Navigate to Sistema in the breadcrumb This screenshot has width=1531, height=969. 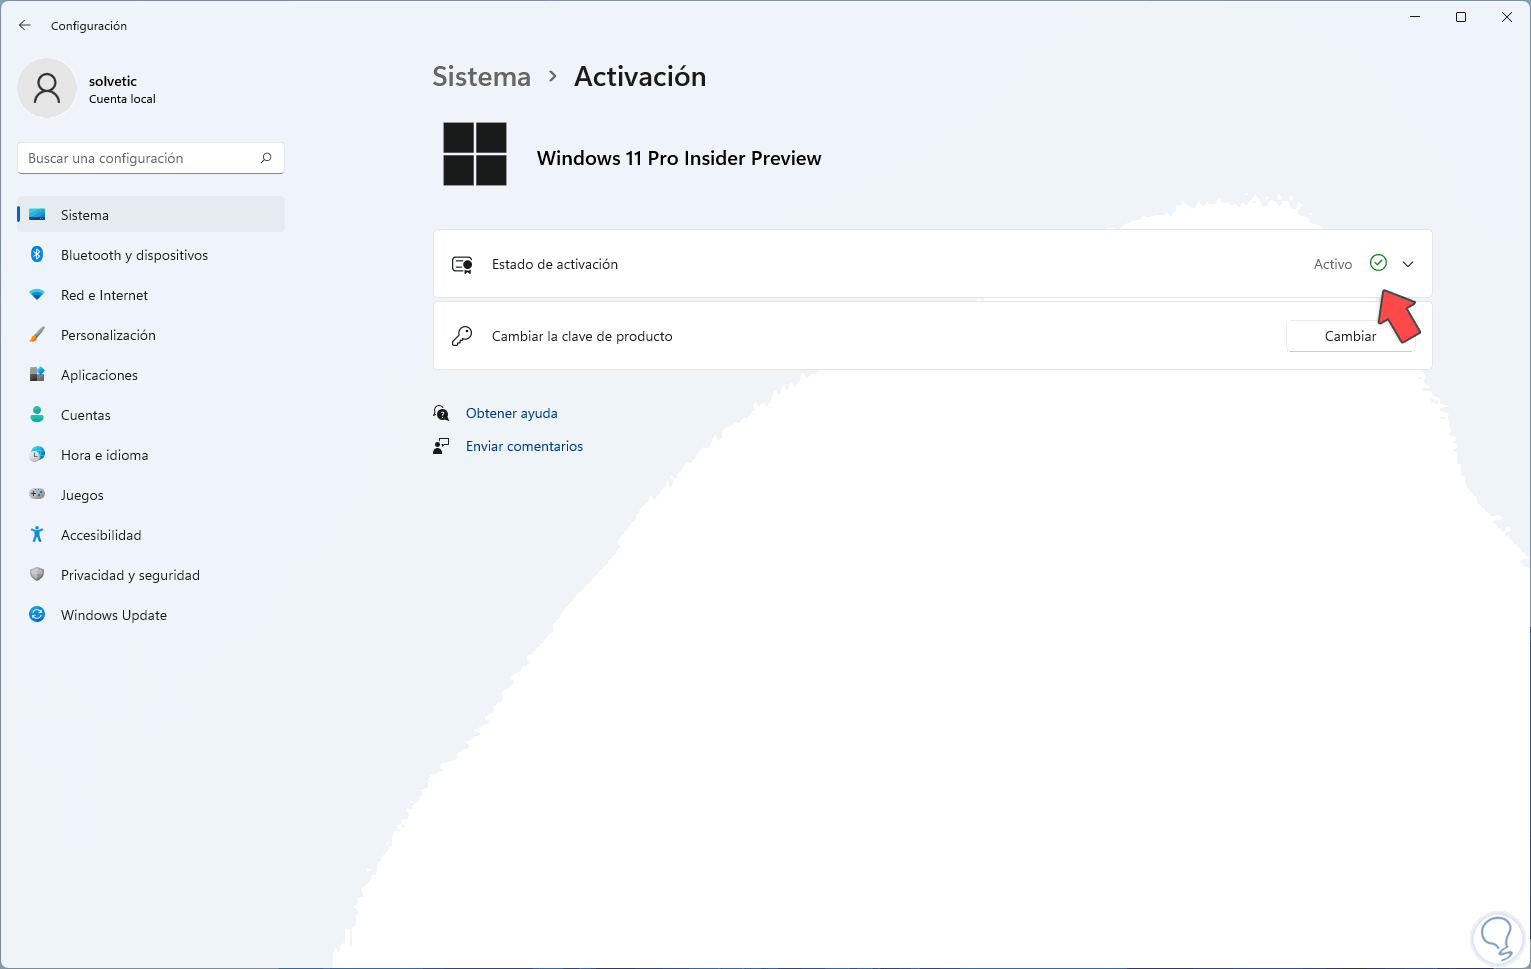[x=481, y=77]
